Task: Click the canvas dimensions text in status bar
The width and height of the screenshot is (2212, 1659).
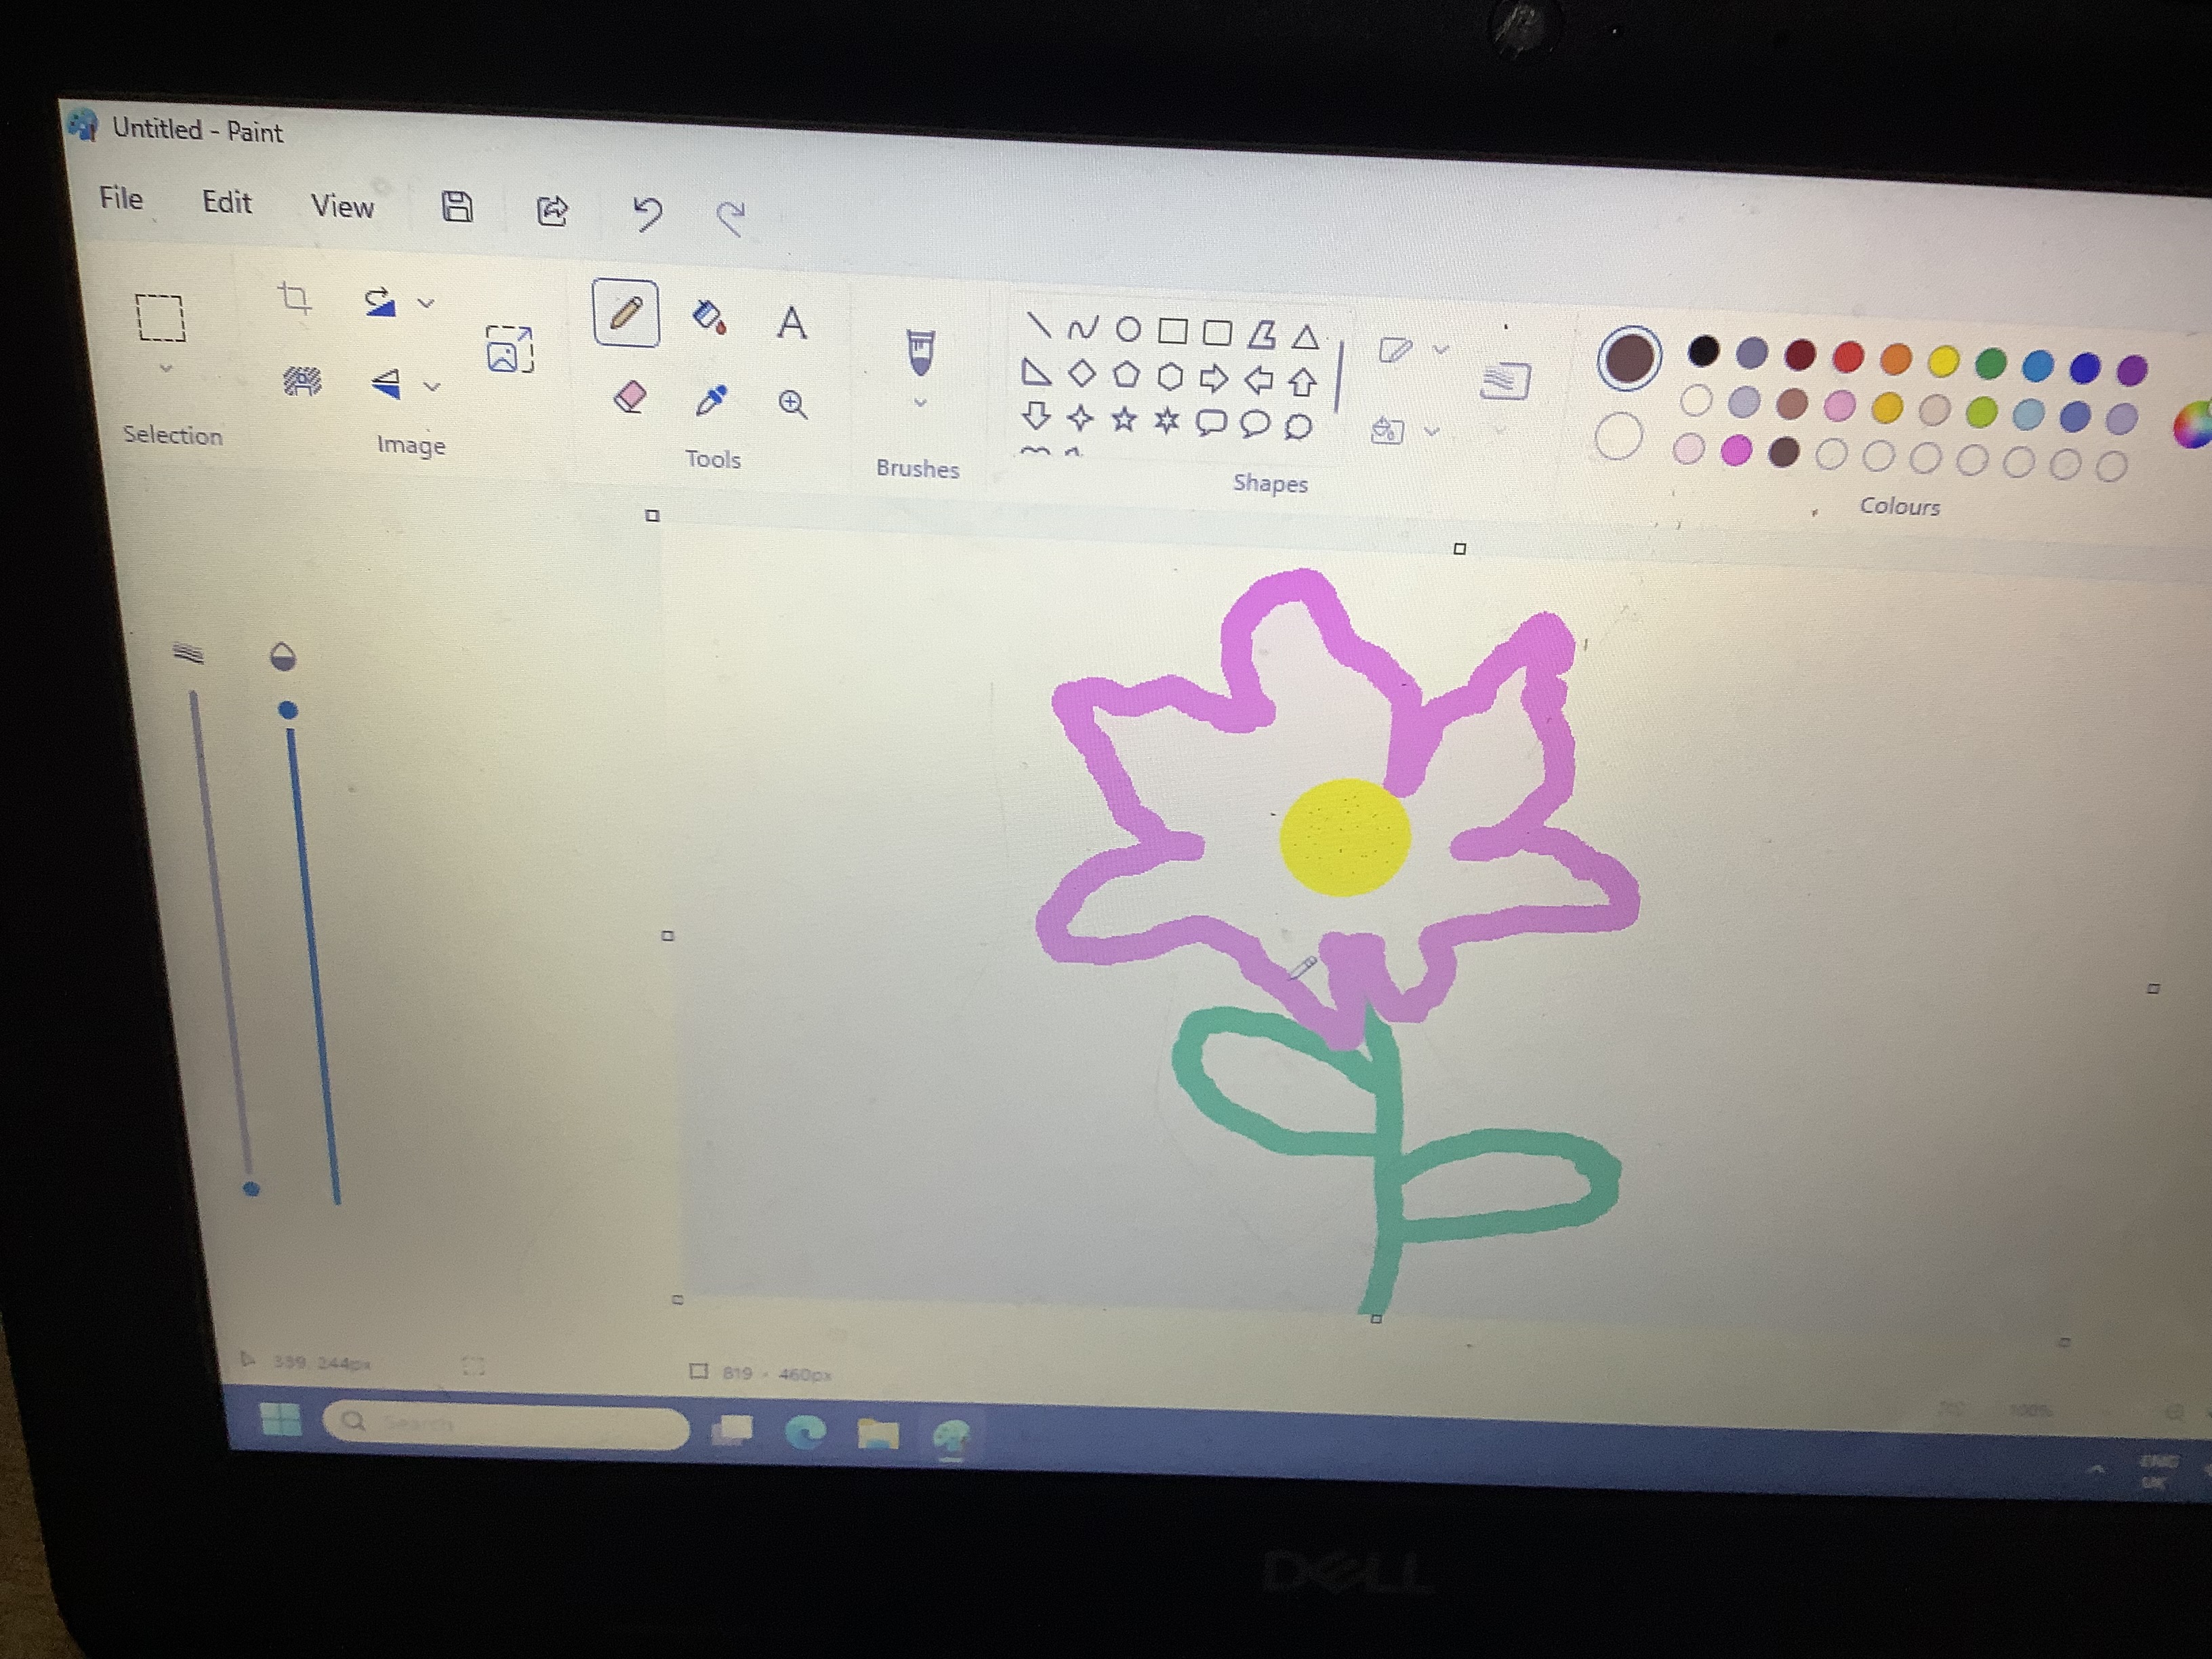Action: point(776,1374)
